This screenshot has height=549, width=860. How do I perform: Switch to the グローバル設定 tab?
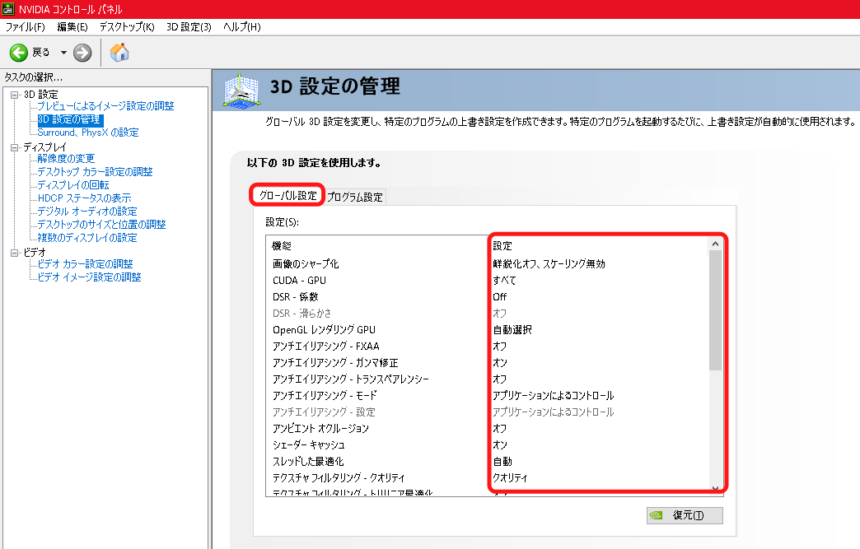click(x=287, y=195)
